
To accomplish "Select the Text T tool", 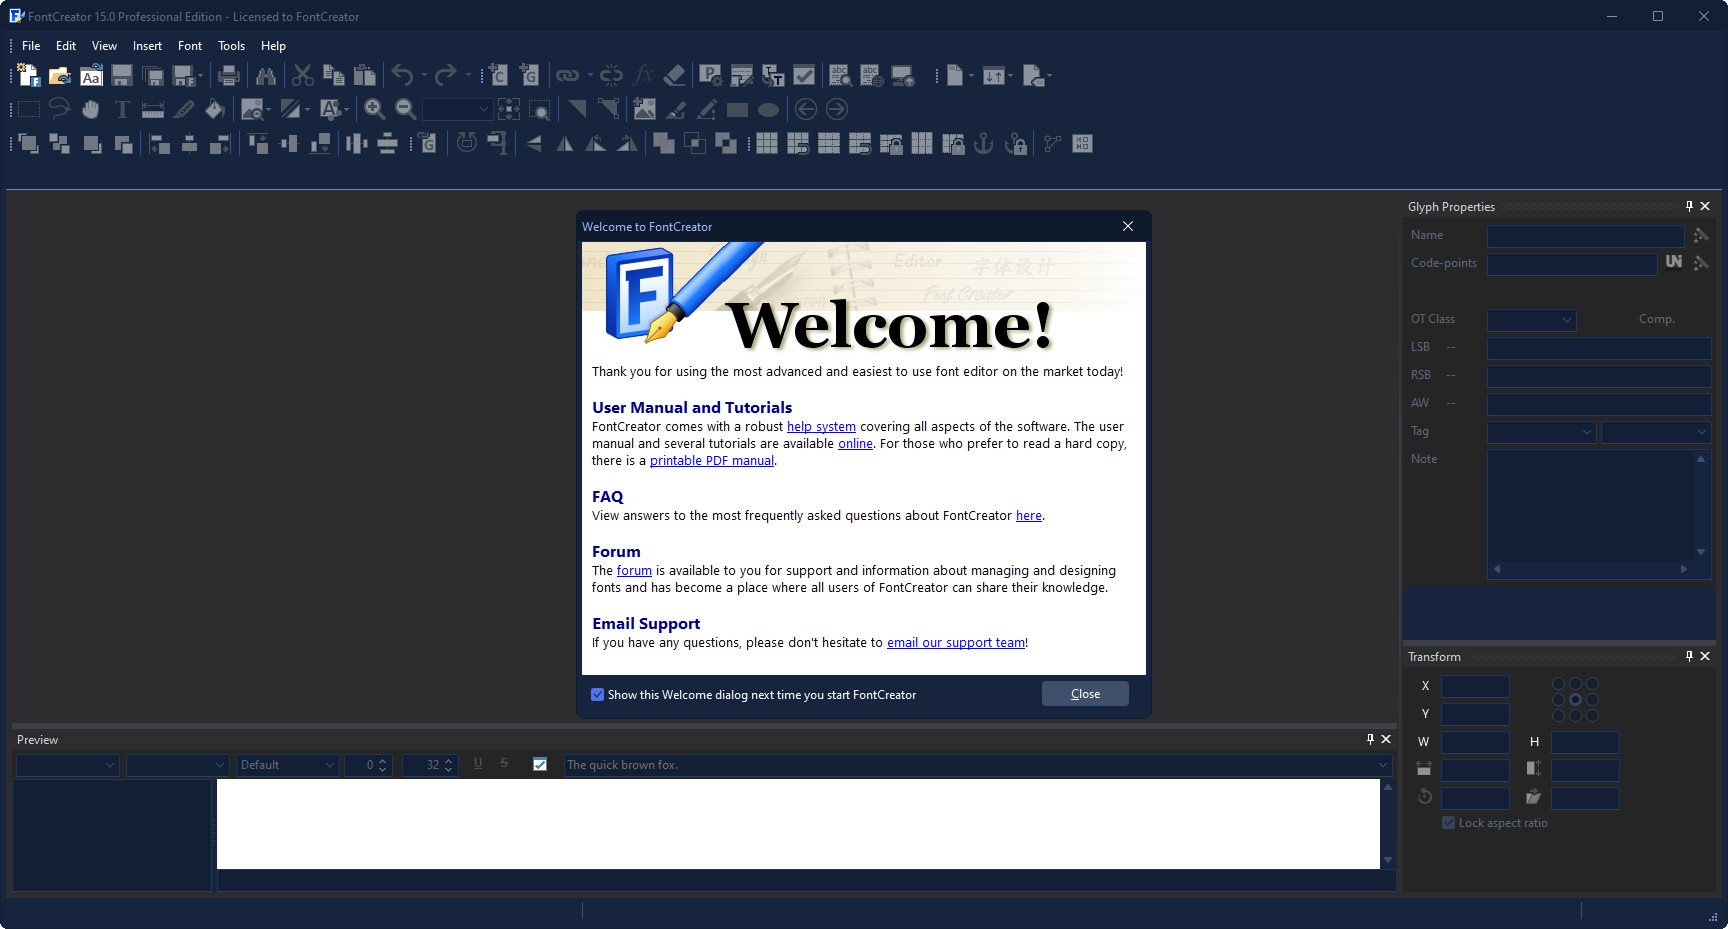I will tap(122, 109).
